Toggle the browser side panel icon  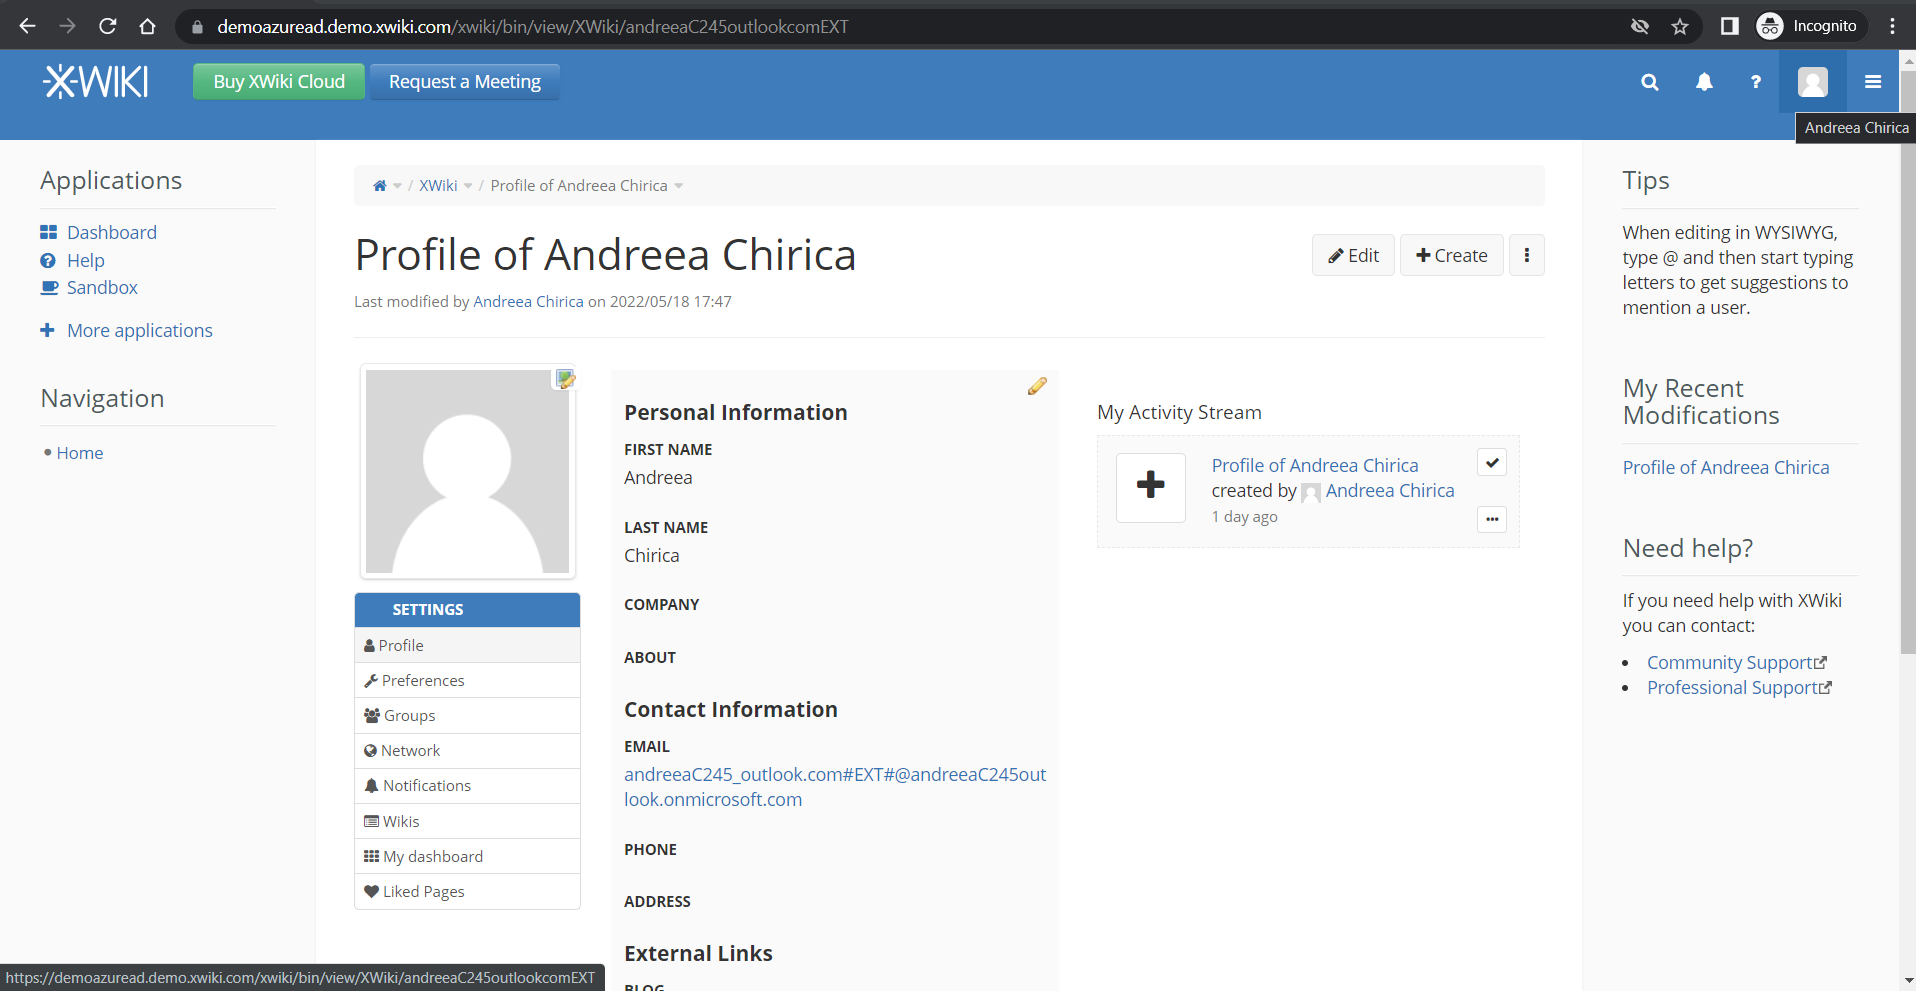pyautogui.click(x=1729, y=26)
